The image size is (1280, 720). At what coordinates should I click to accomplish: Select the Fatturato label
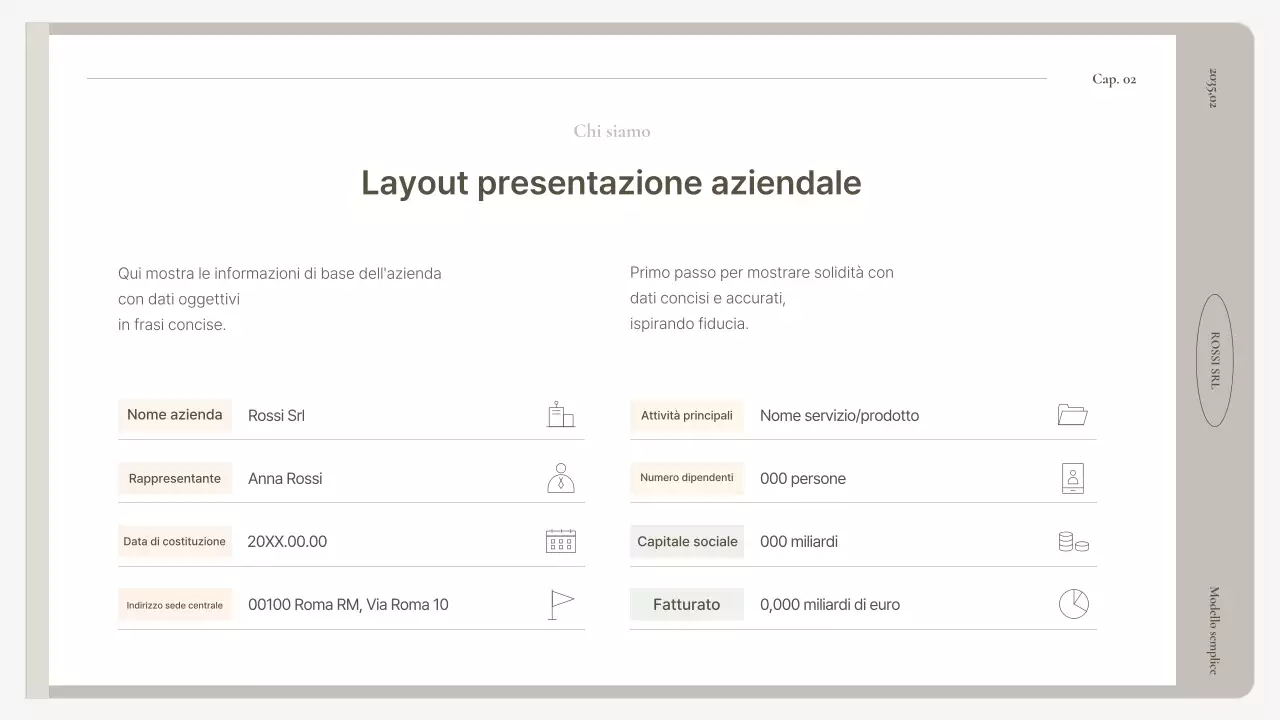pyautogui.click(x=687, y=604)
